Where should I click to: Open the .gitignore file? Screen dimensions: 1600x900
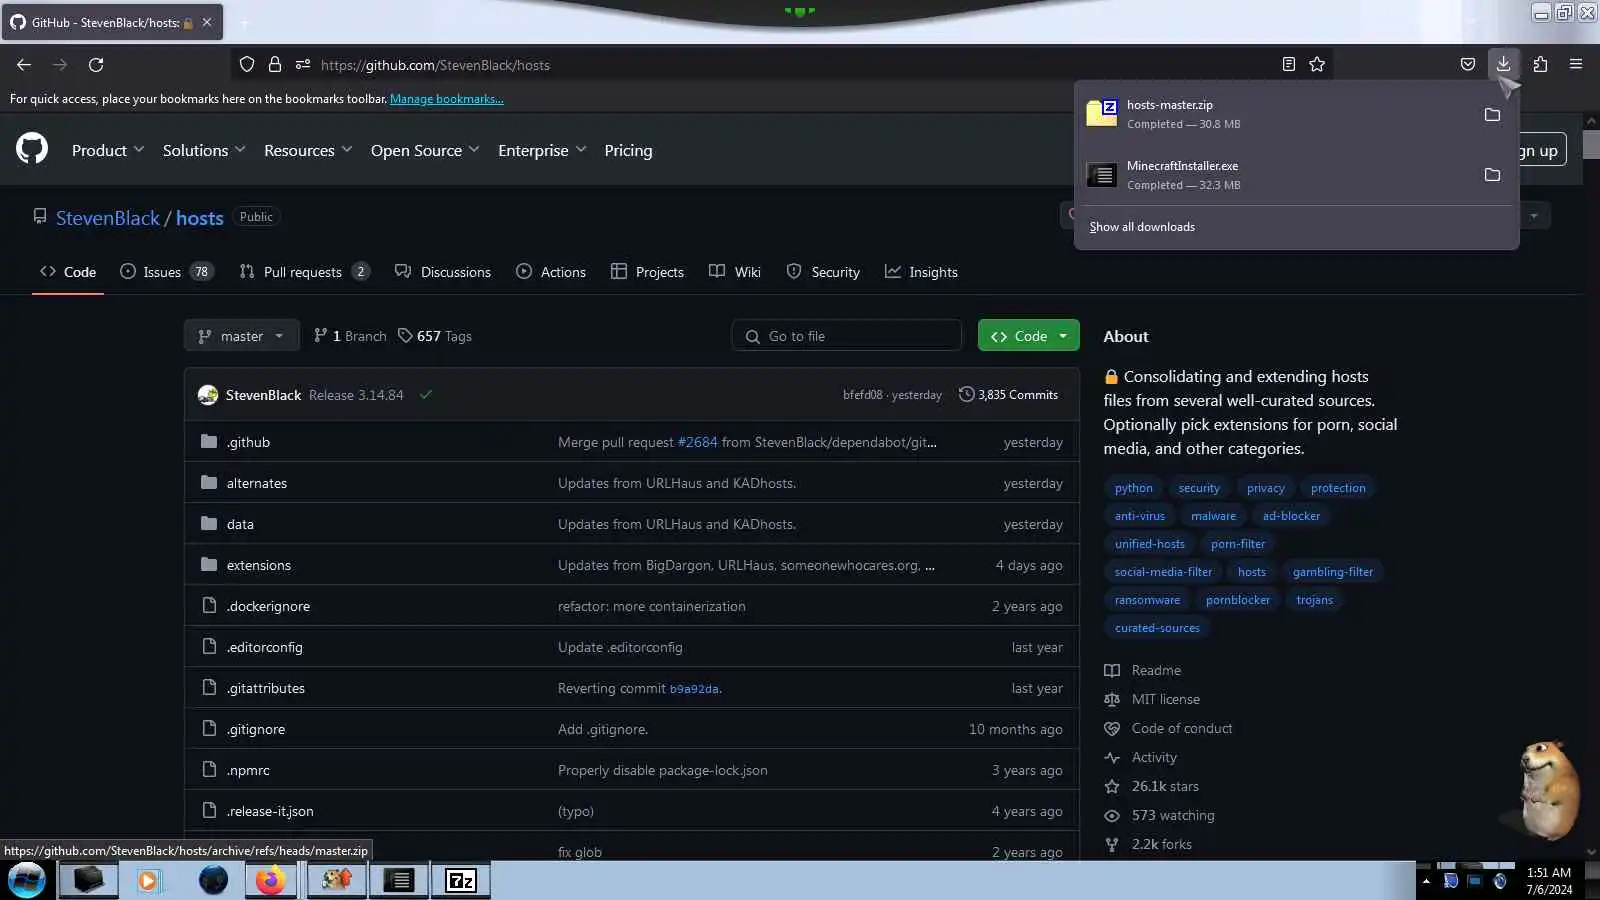(x=255, y=729)
